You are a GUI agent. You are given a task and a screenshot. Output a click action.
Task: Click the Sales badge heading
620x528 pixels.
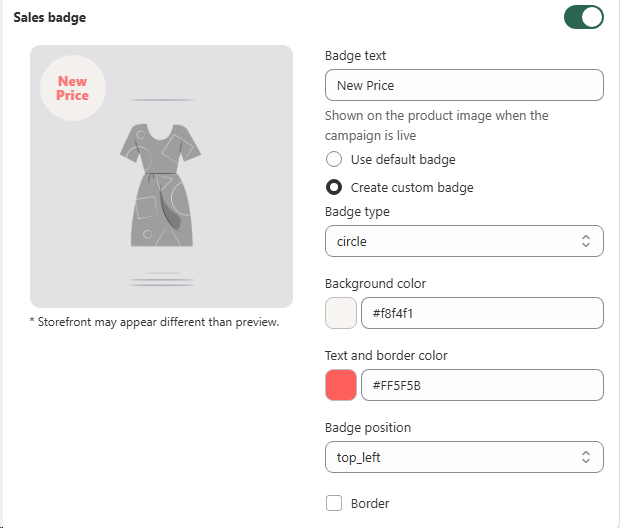point(50,17)
